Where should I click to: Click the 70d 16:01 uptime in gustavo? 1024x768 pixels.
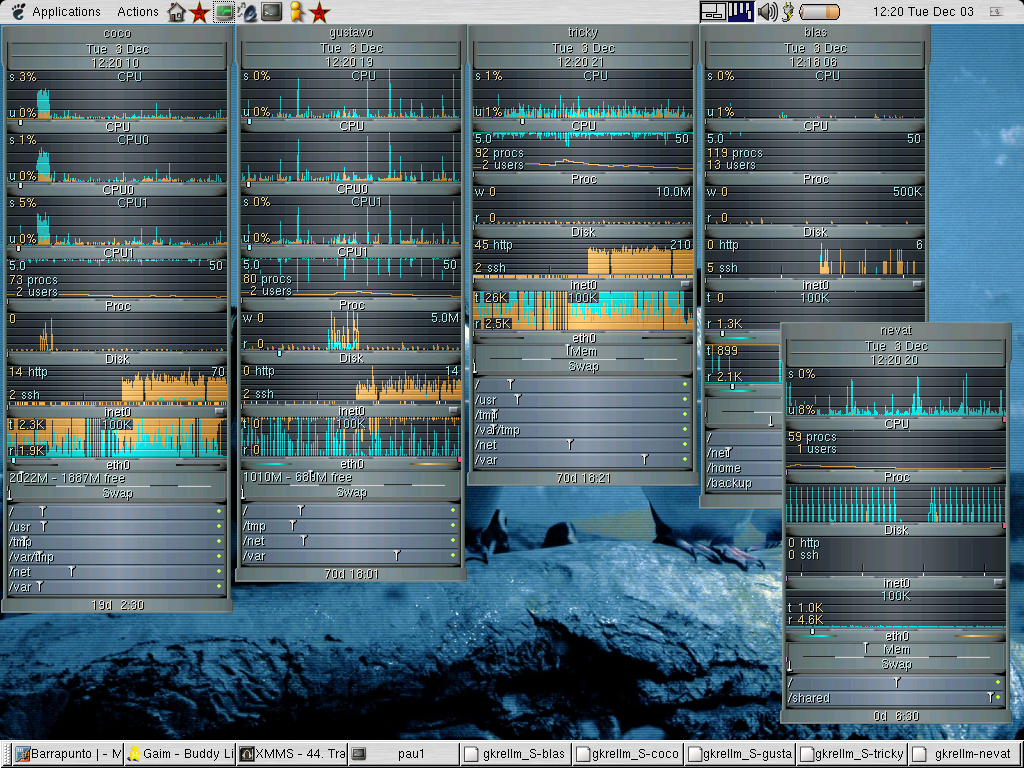pyautogui.click(x=351, y=574)
